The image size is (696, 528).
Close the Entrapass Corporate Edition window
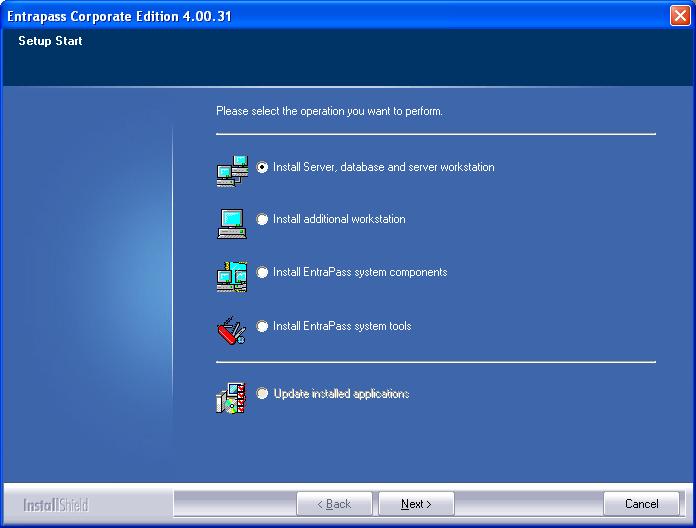tap(680, 16)
